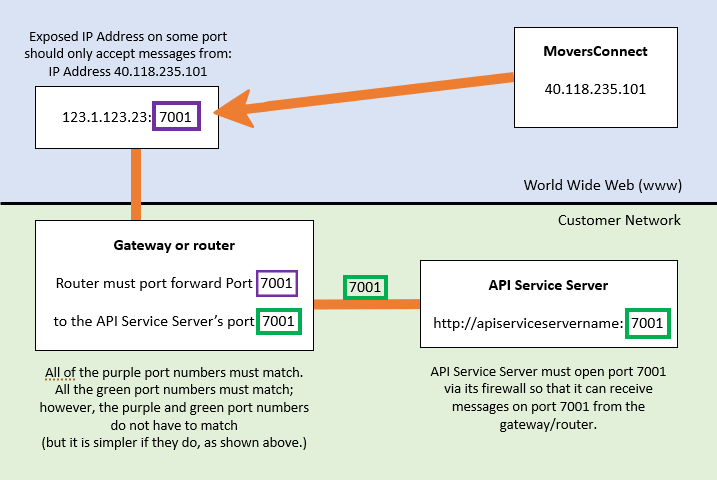Click the MoversConnect heading text
This screenshot has width=717, height=480.
[x=595, y=51]
